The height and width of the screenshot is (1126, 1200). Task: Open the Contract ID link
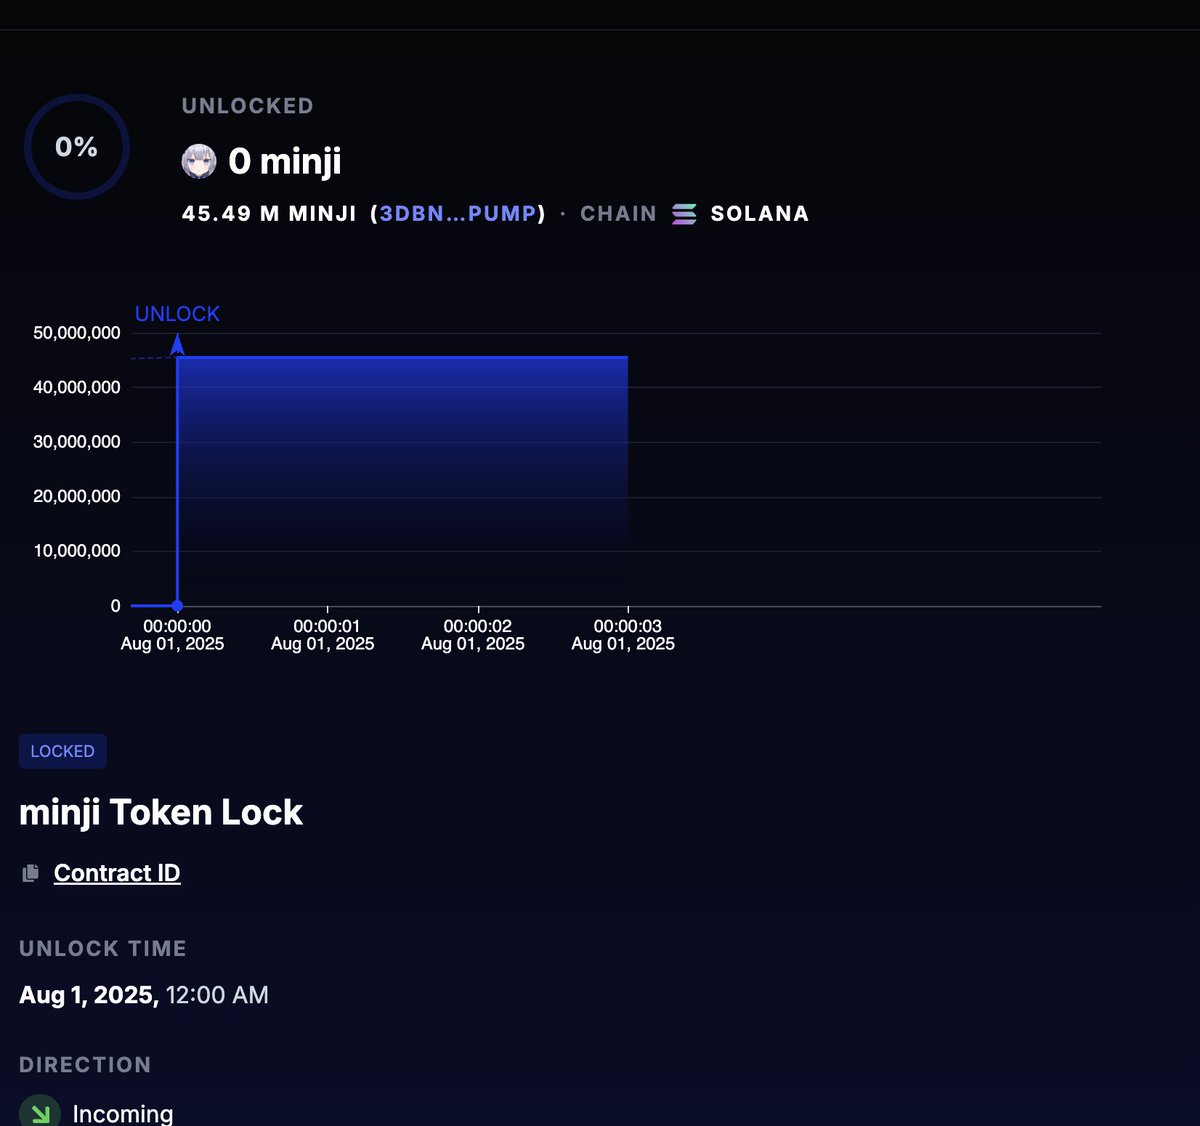coord(117,873)
